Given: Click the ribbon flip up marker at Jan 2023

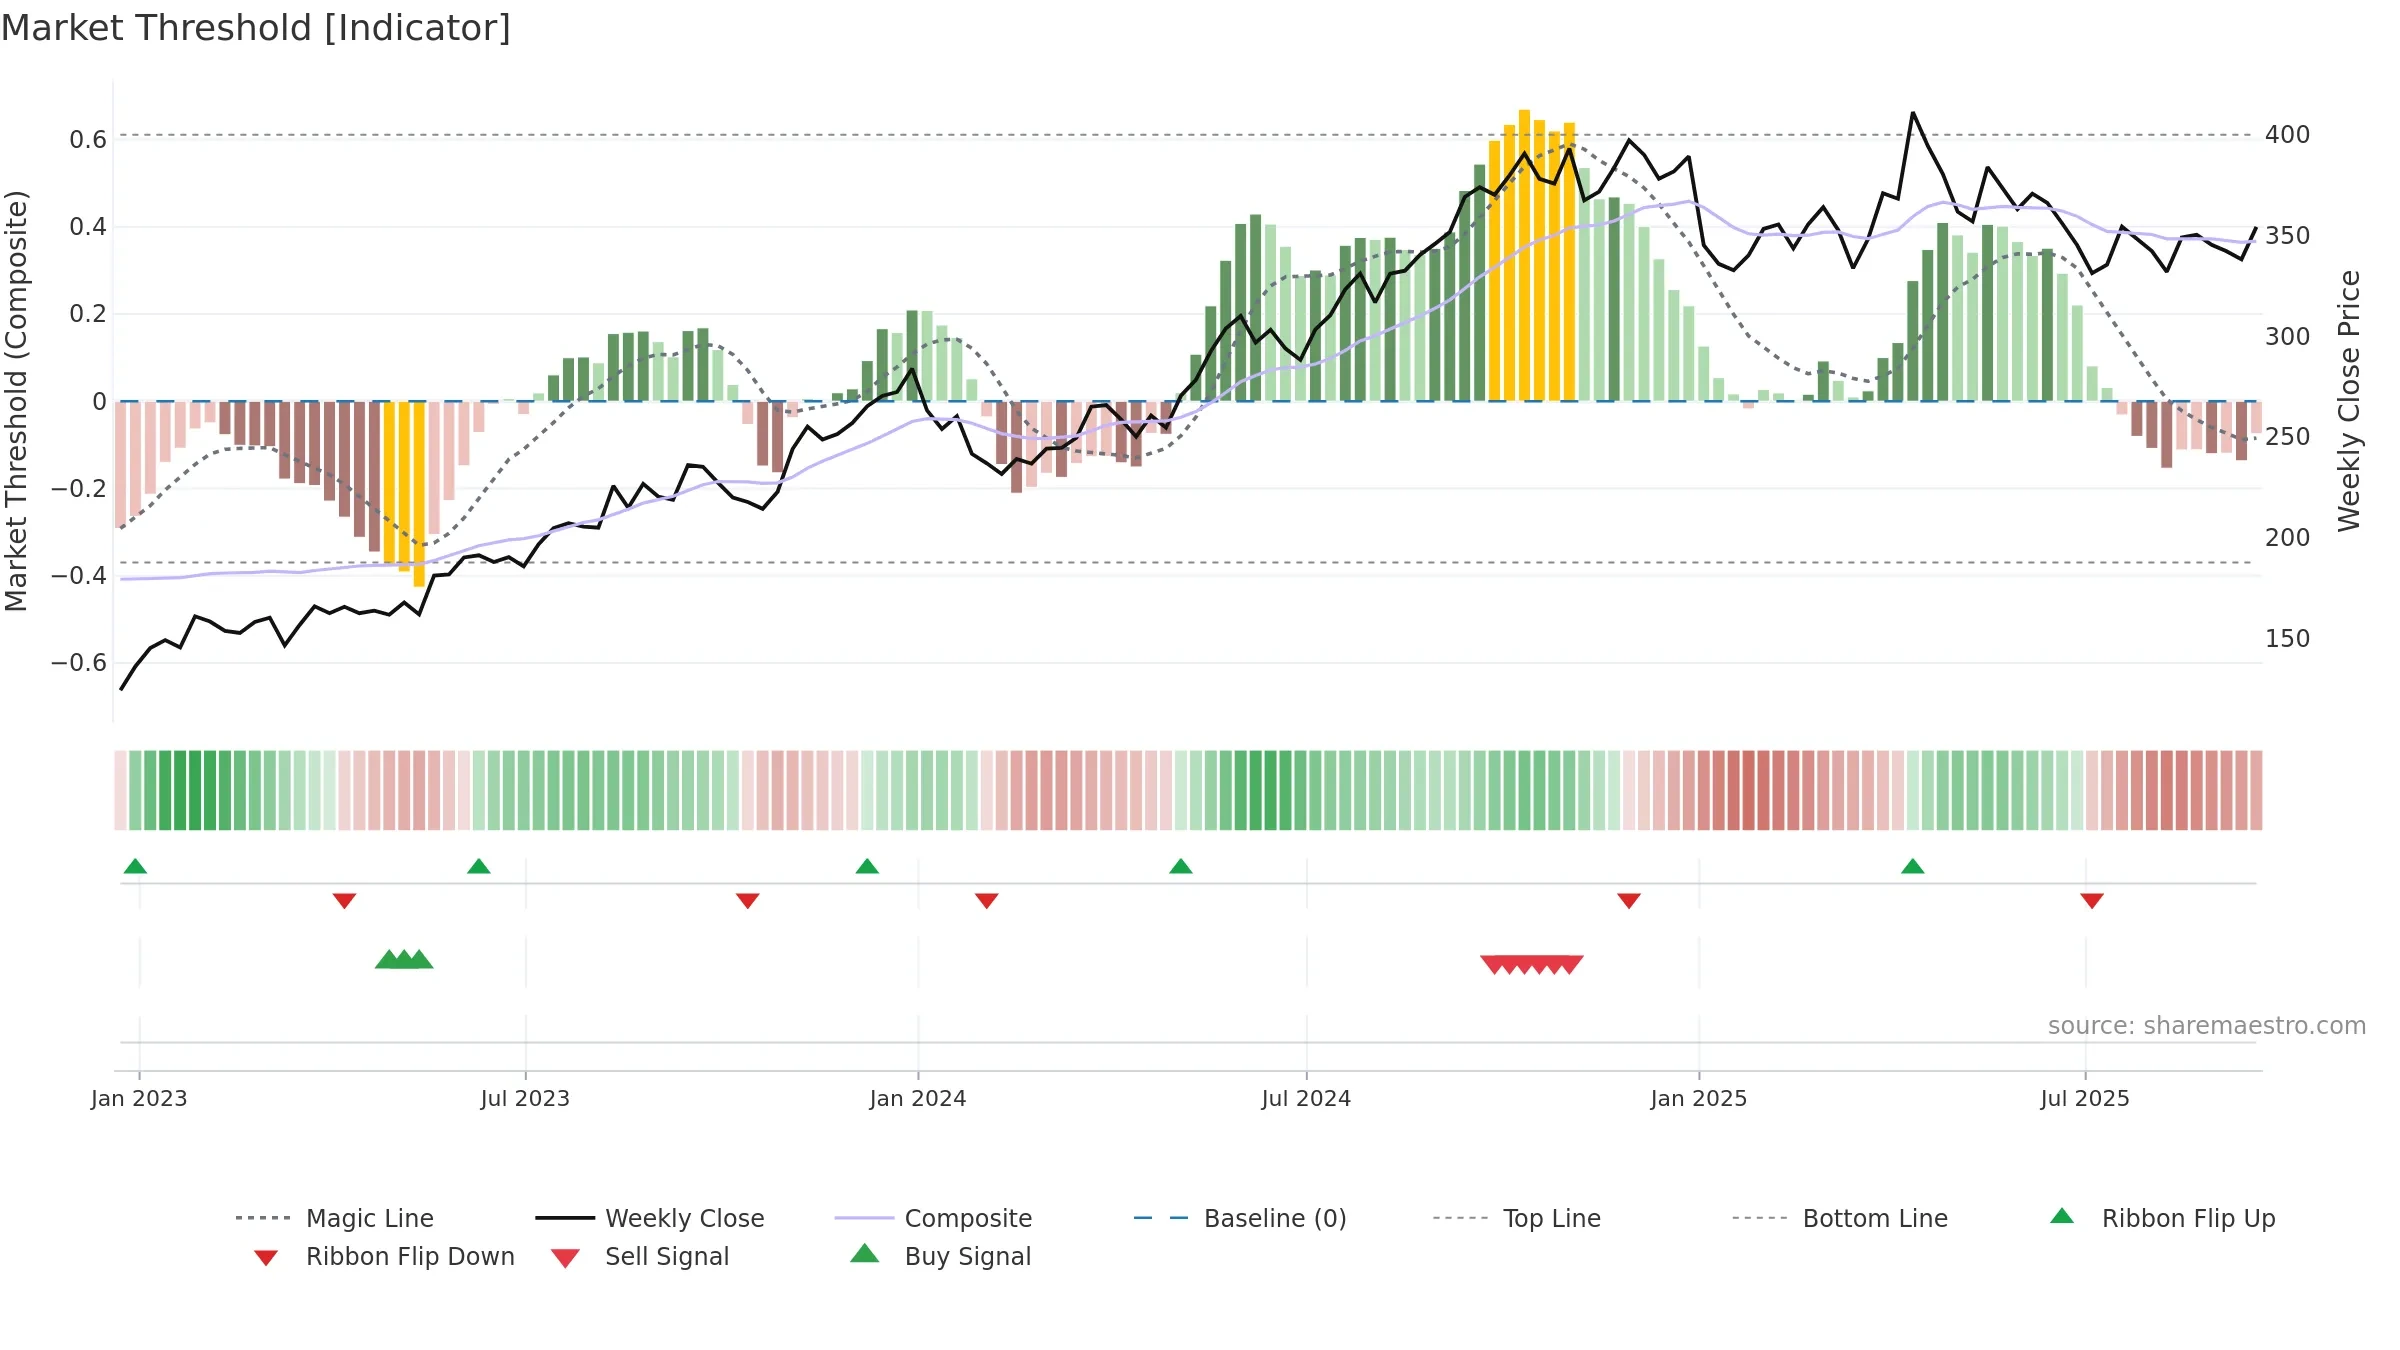Looking at the screenshot, I should (135, 866).
